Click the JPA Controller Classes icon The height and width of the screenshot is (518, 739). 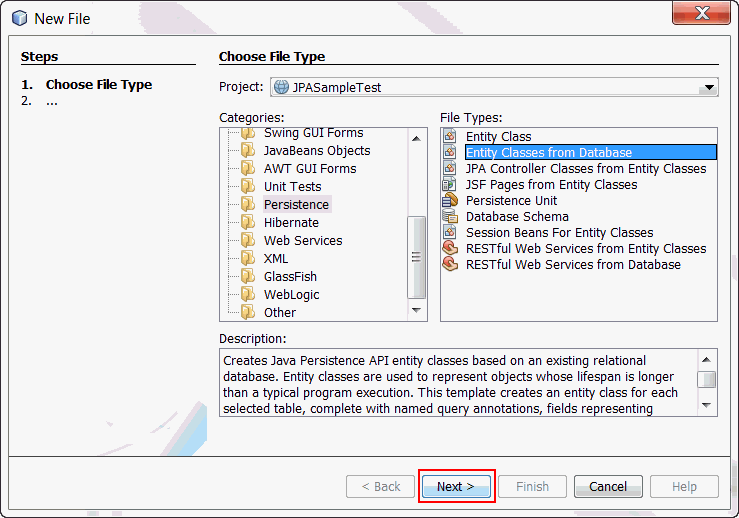coord(450,168)
